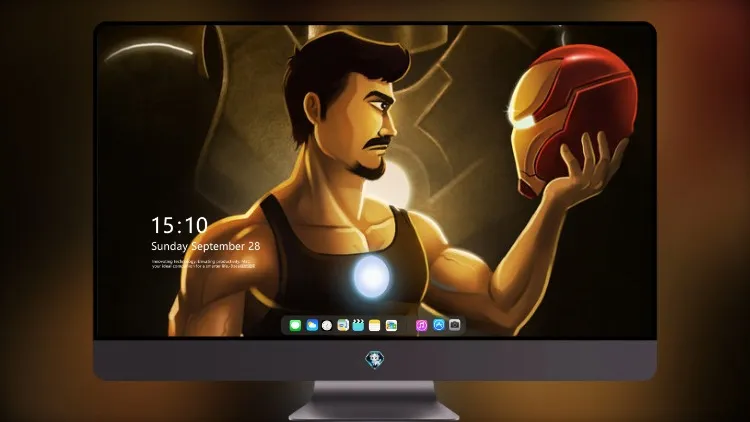Click the small tagline text under date
This screenshot has width=750, height=422.
pos(203,264)
